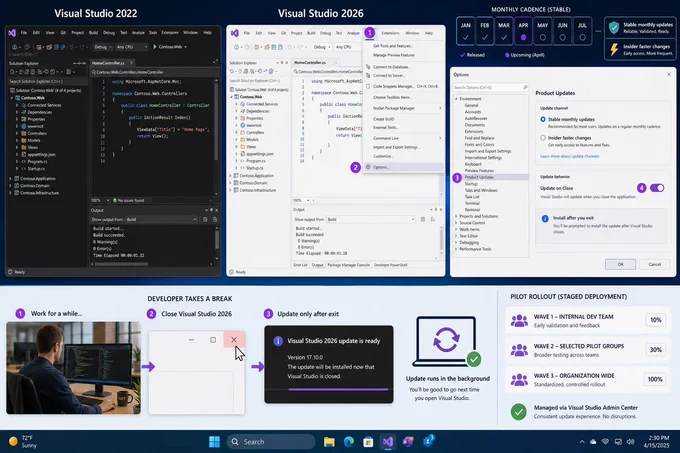This screenshot has height=453, width=680.
Task: Open the Debug configuration dropdown in VS 2026
Action: 322,47
